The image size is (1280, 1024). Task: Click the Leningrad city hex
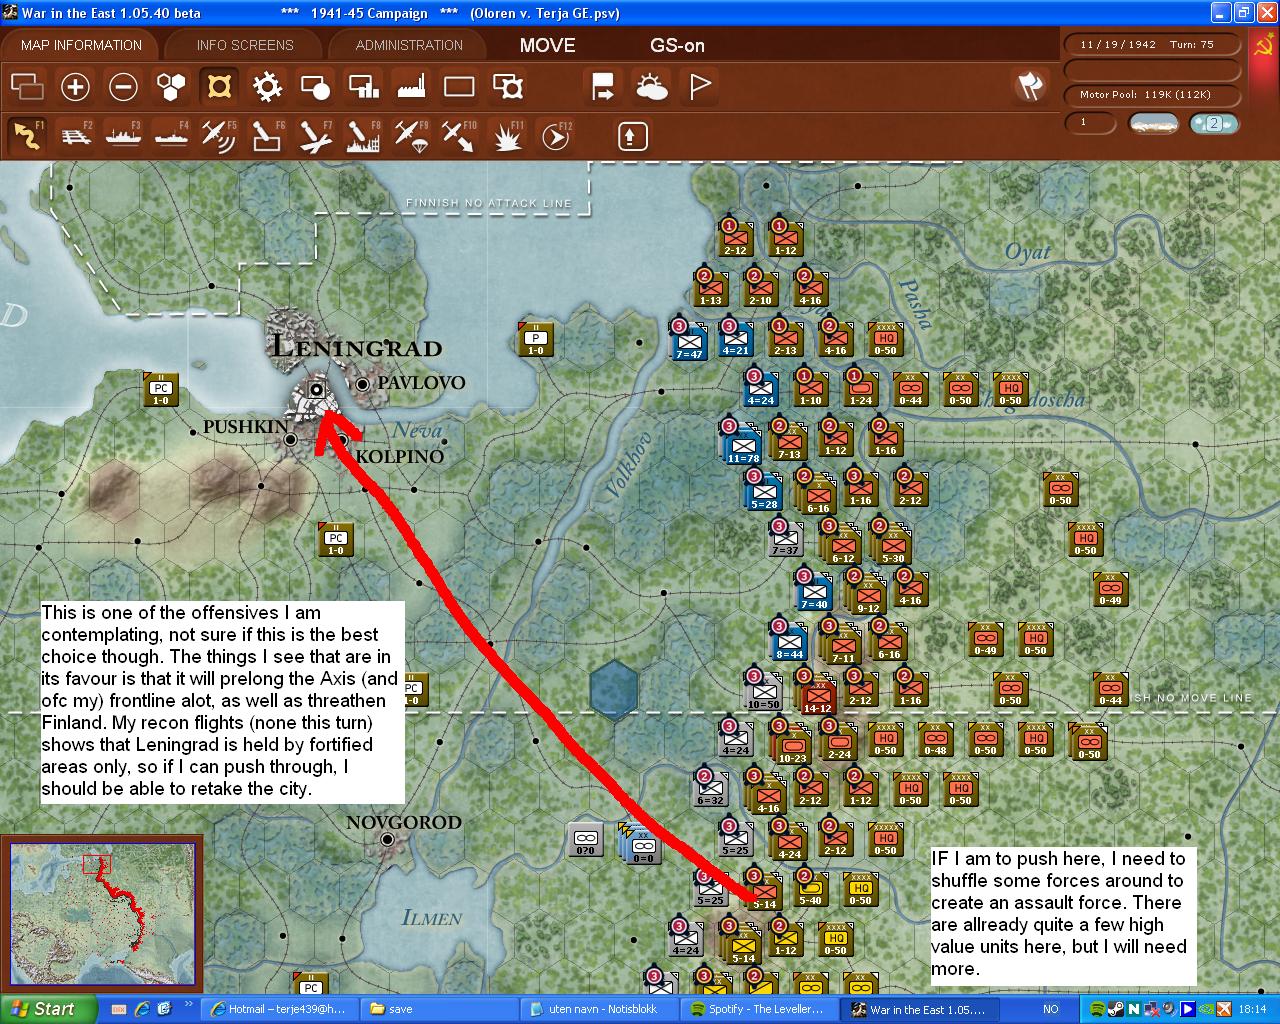[x=317, y=390]
